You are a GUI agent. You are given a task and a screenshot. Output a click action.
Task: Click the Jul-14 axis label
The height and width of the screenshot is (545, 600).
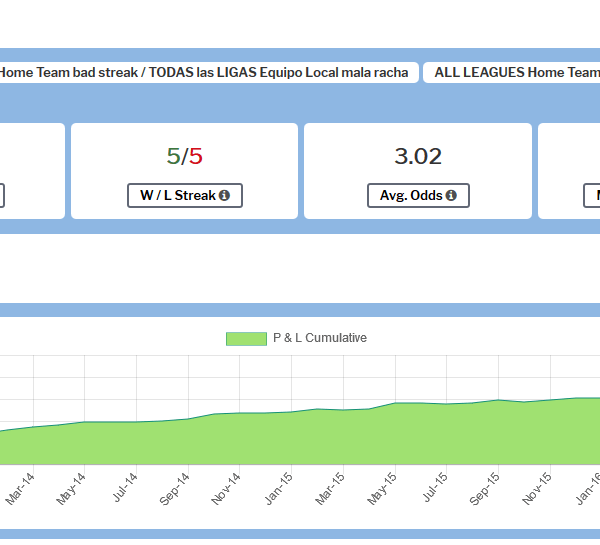point(125,487)
